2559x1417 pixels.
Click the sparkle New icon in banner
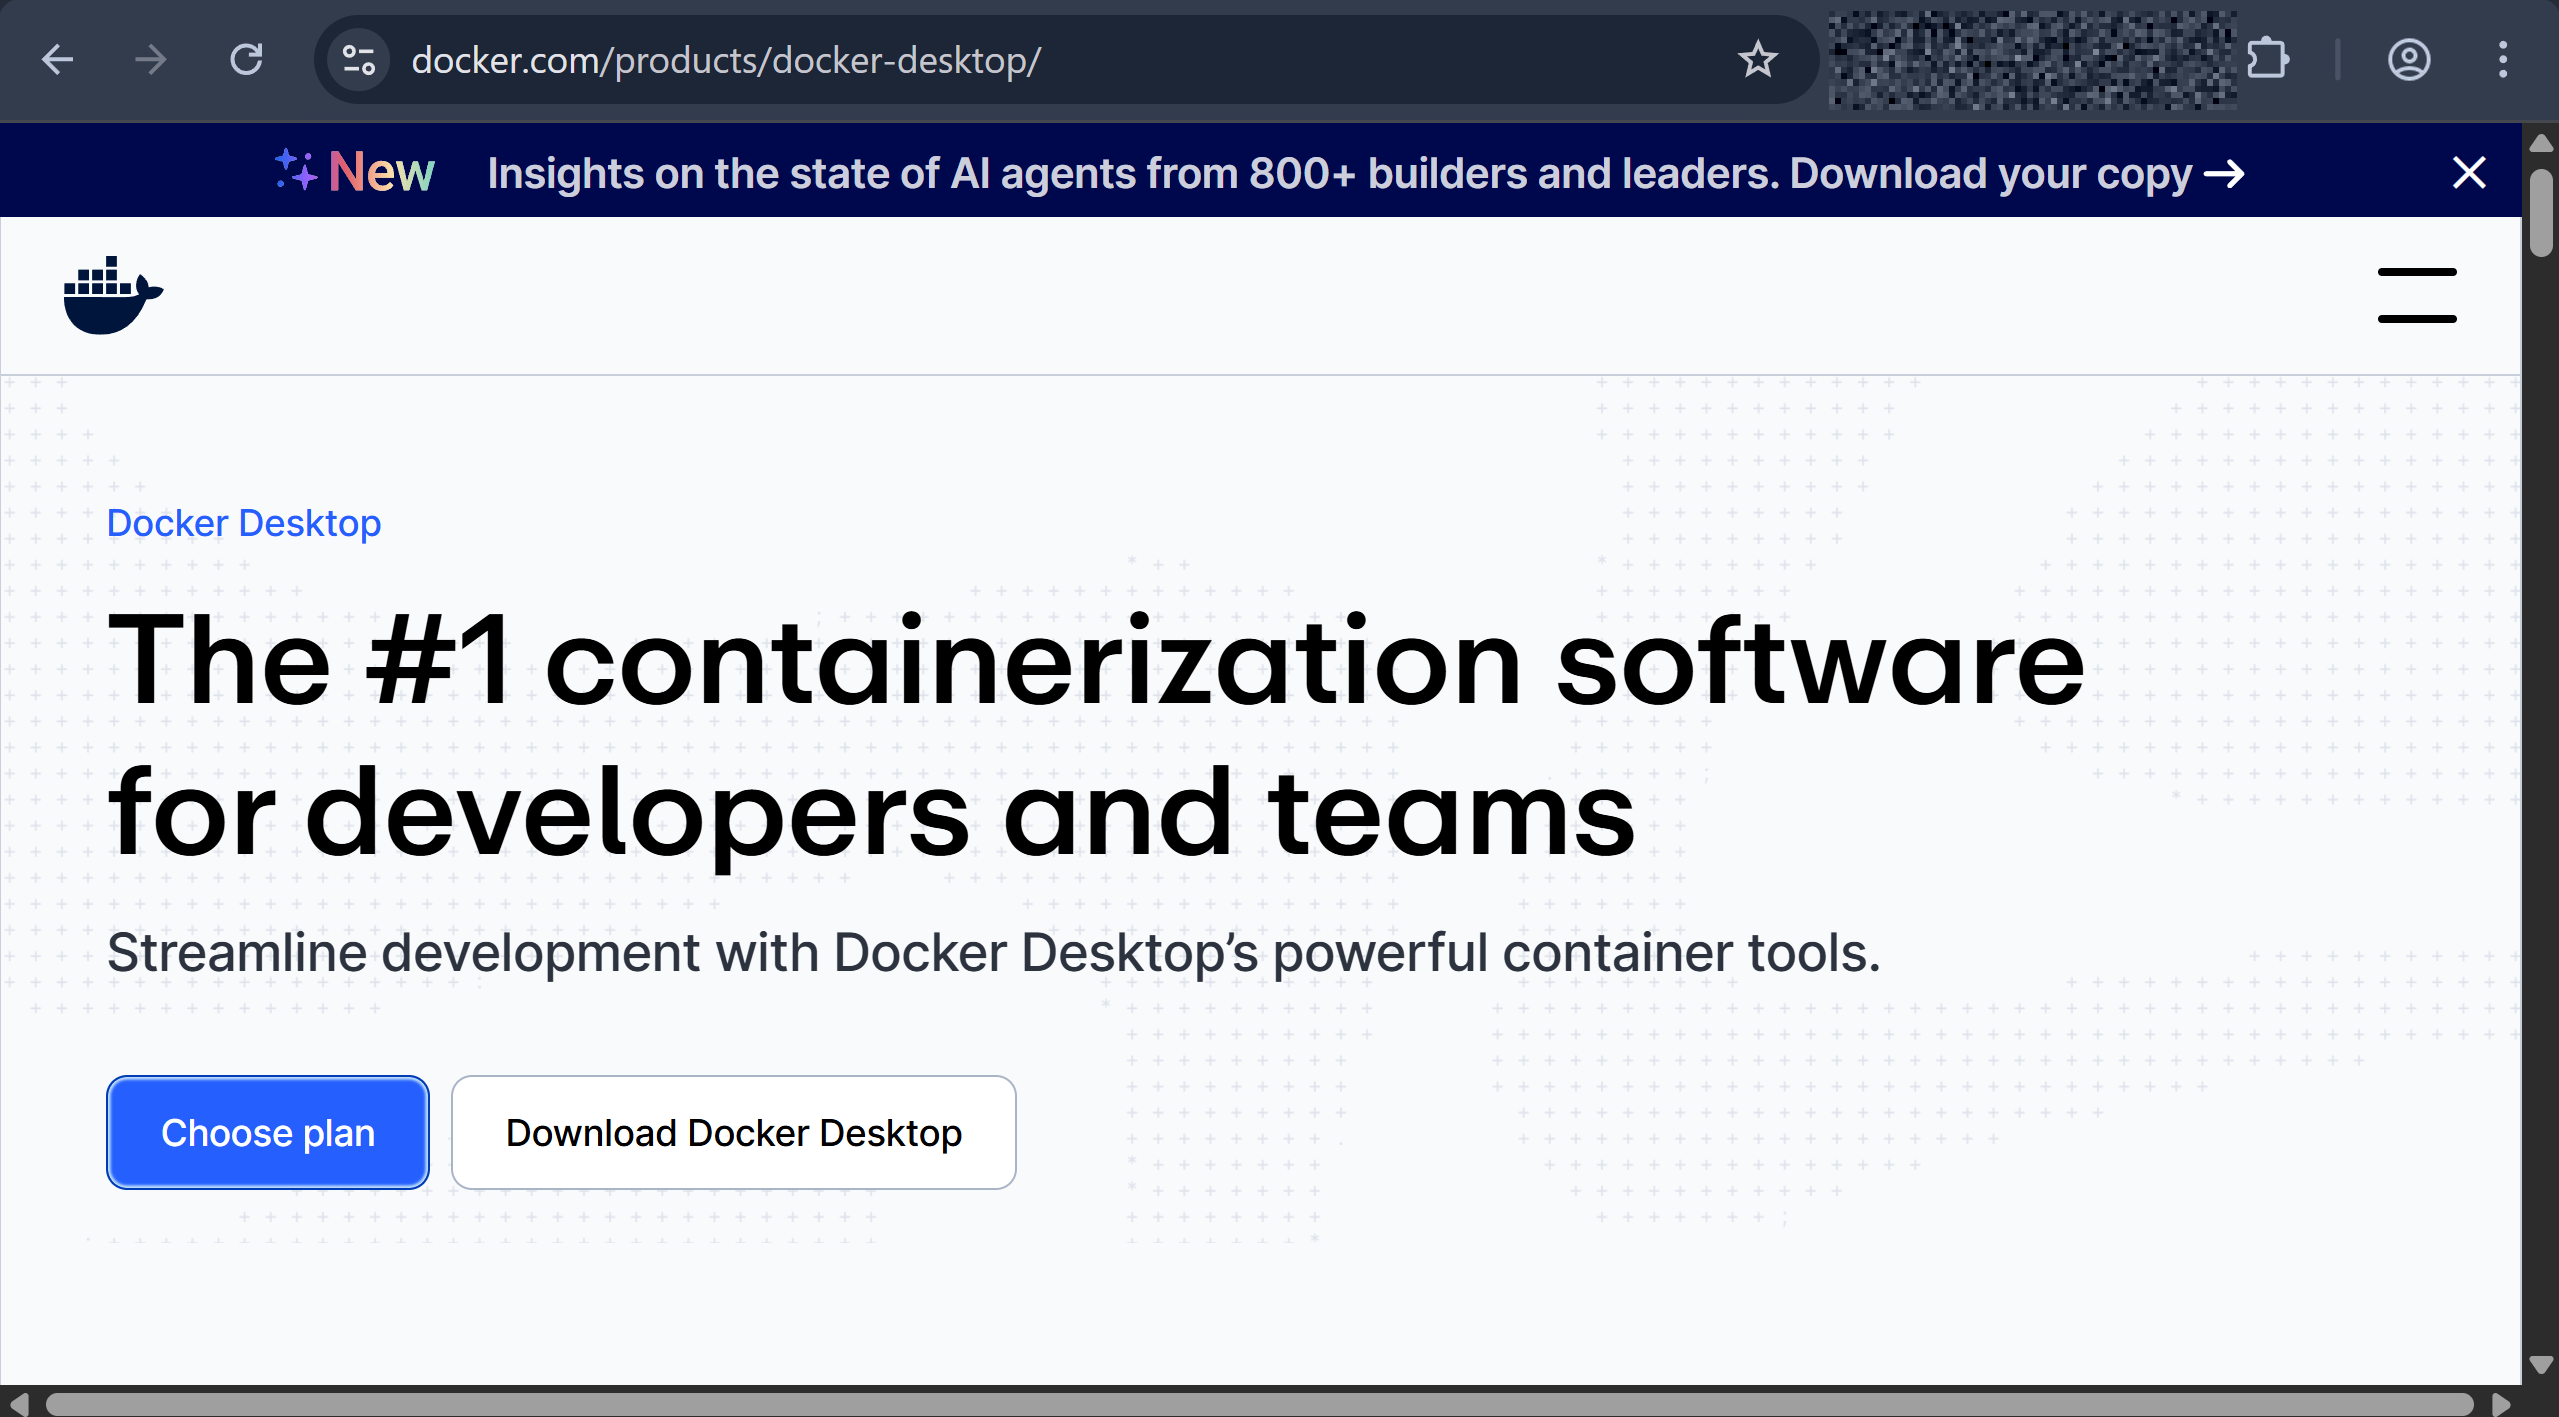[x=355, y=172]
